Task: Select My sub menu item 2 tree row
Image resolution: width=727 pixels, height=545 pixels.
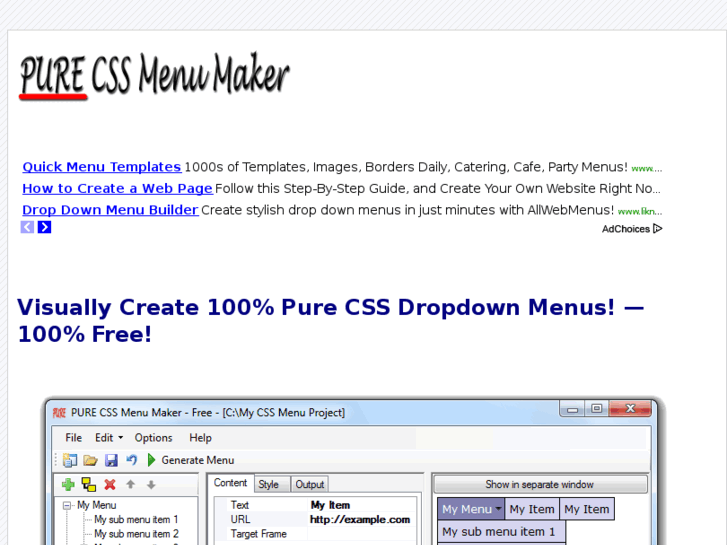Action: coord(136,534)
